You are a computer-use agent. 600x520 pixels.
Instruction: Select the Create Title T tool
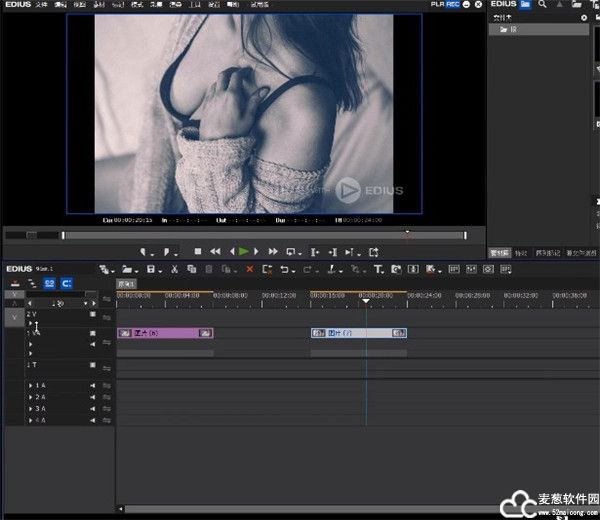click(x=379, y=270)
